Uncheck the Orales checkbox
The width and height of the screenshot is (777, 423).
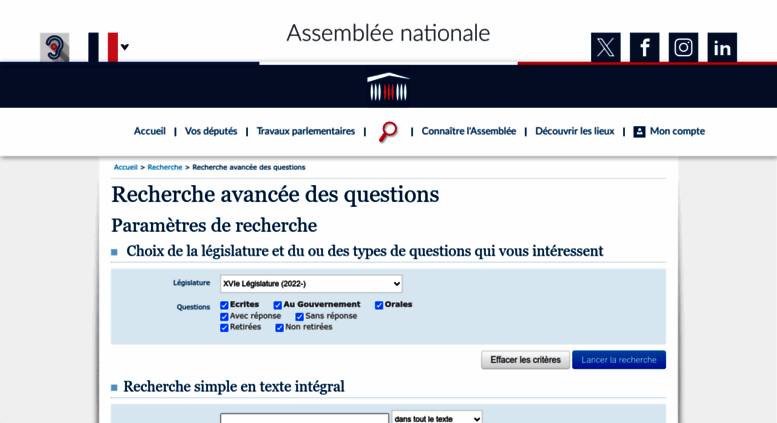pyautogui.click(x=379, y=305)
